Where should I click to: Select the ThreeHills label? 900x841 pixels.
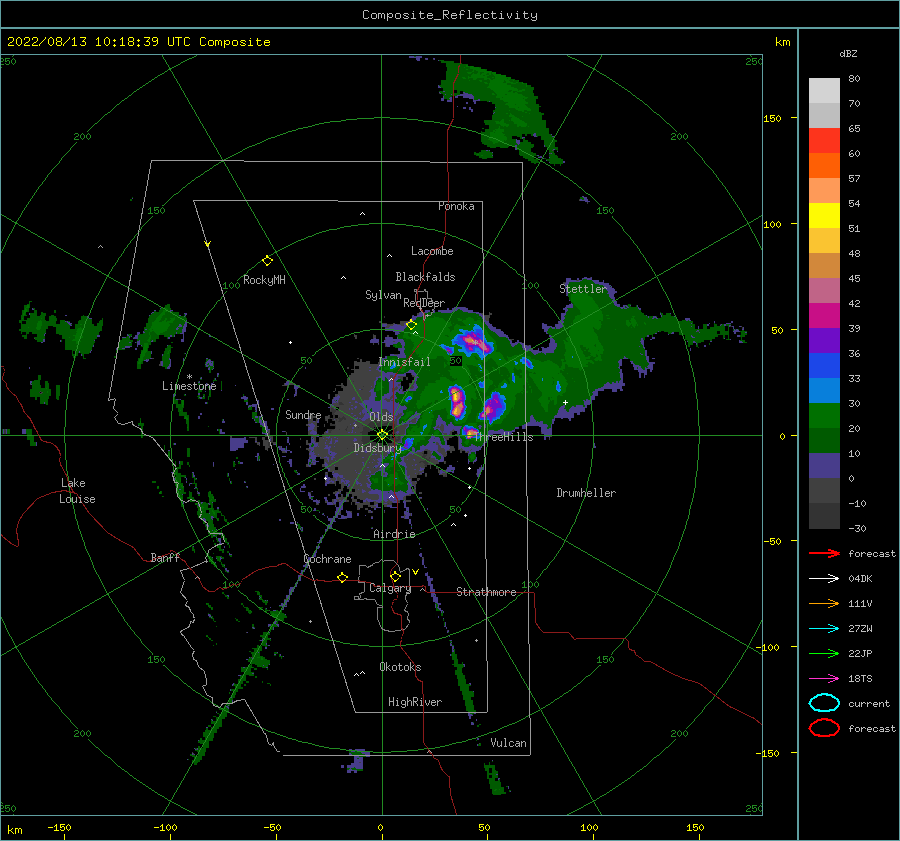(x=504, y=437)
